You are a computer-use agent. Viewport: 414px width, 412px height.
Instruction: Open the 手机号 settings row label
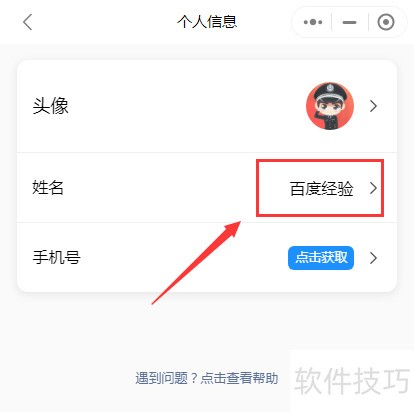[56, 257]
